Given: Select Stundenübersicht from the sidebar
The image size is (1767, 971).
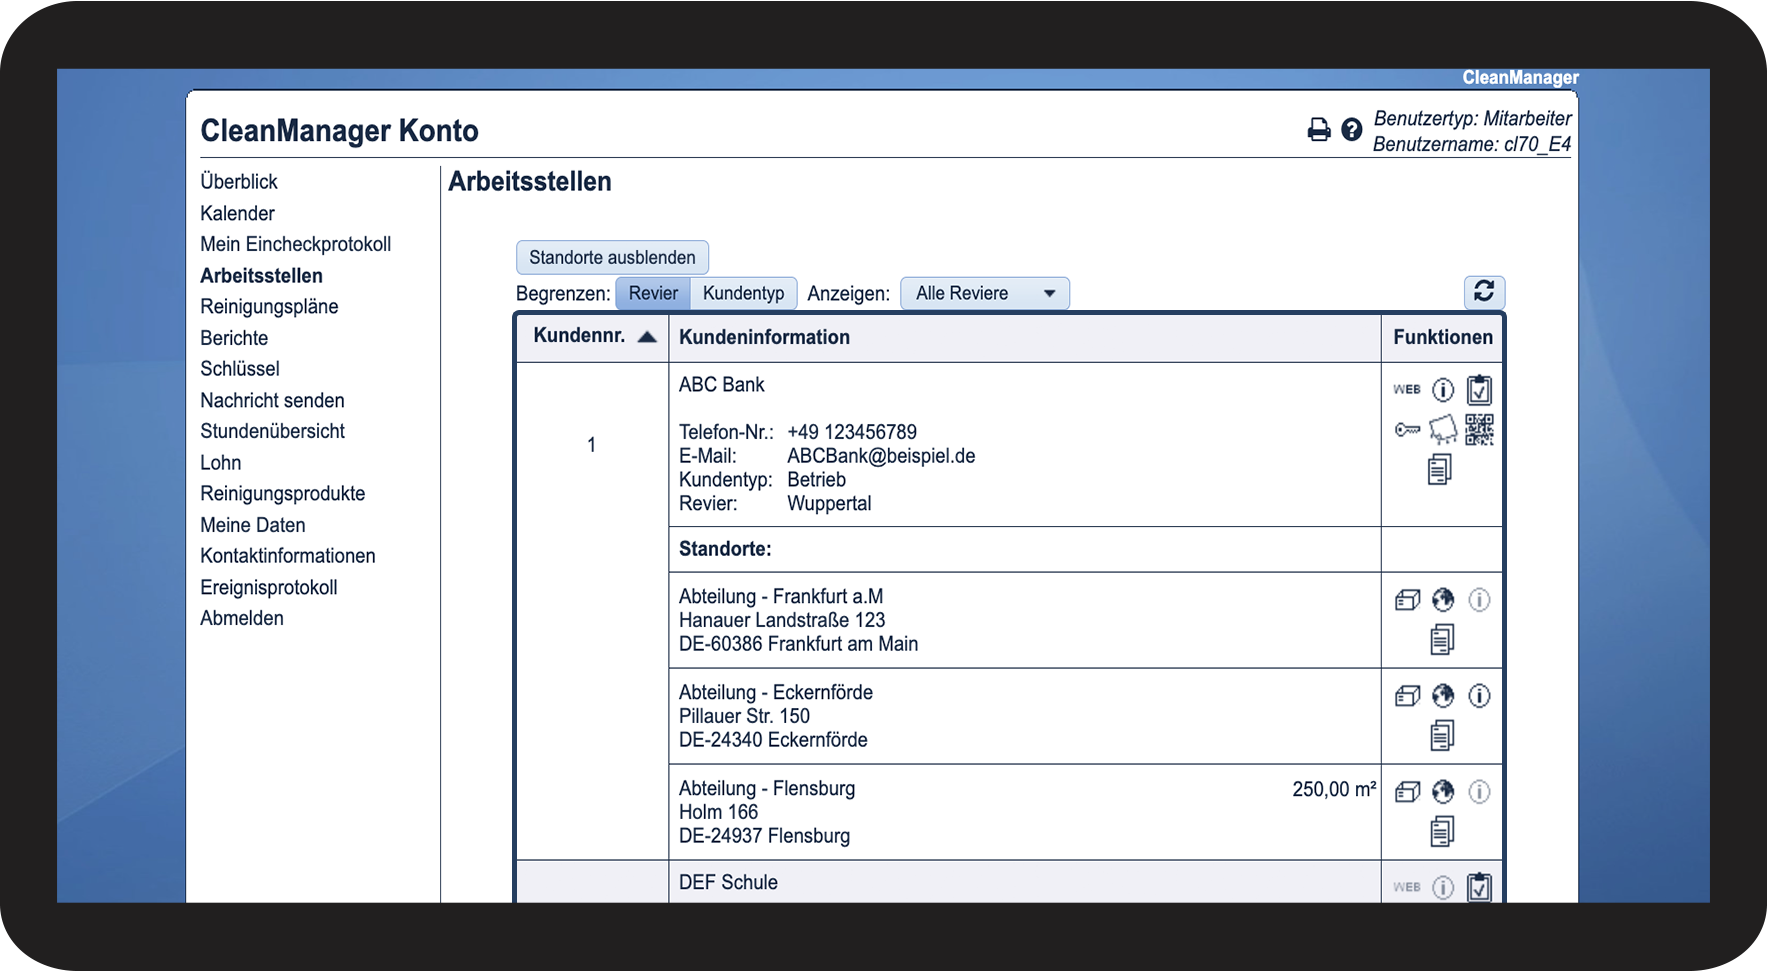Looking at the screenshot, I should (x=272, y=431).
